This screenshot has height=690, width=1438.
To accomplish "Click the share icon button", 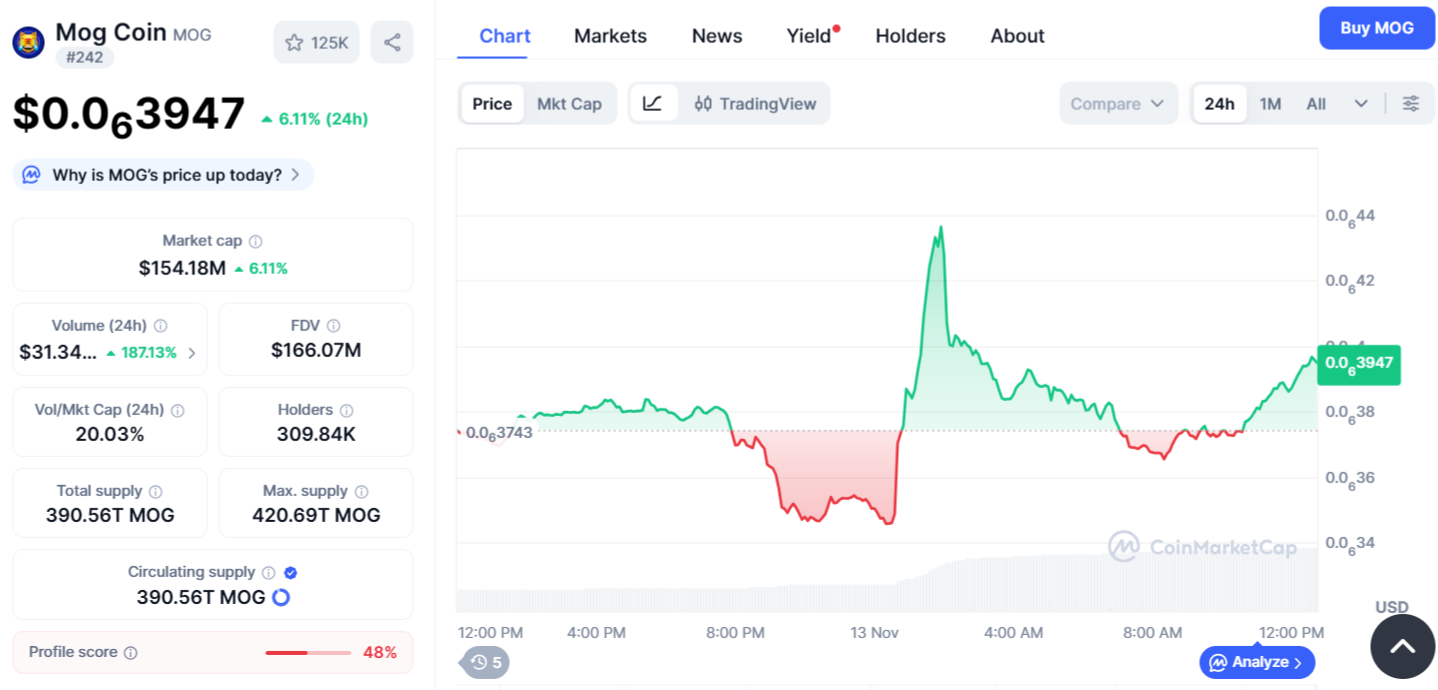I will [x=392, y=43].
